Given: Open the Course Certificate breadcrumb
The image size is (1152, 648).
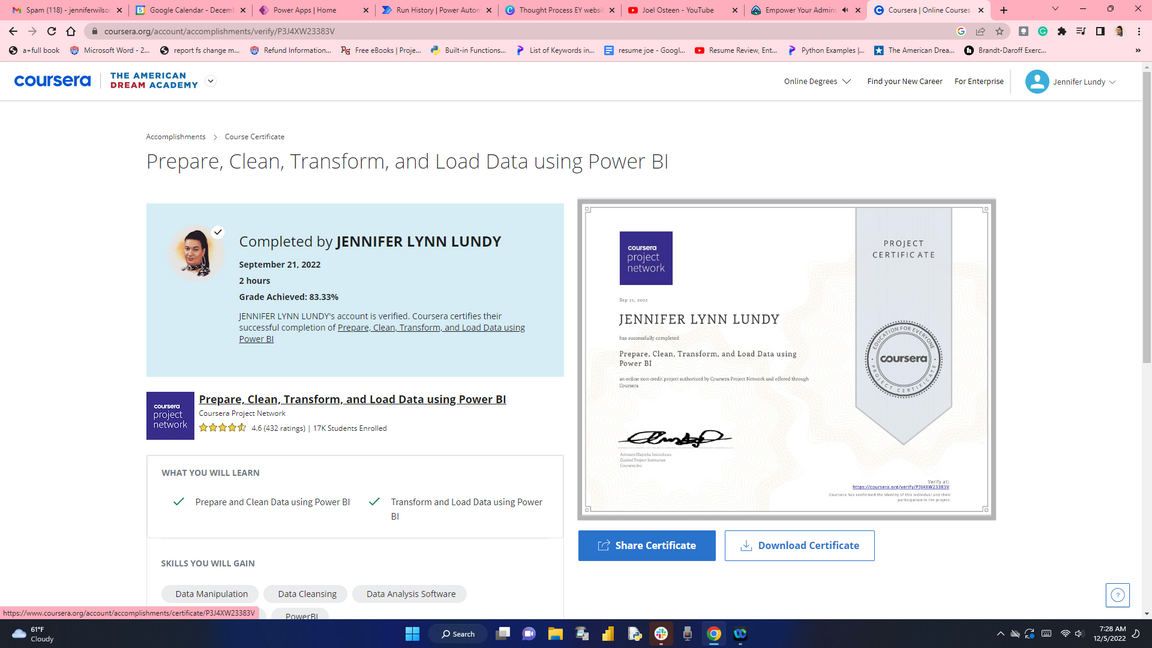Looking at the screenshot, I should (254, 137).
